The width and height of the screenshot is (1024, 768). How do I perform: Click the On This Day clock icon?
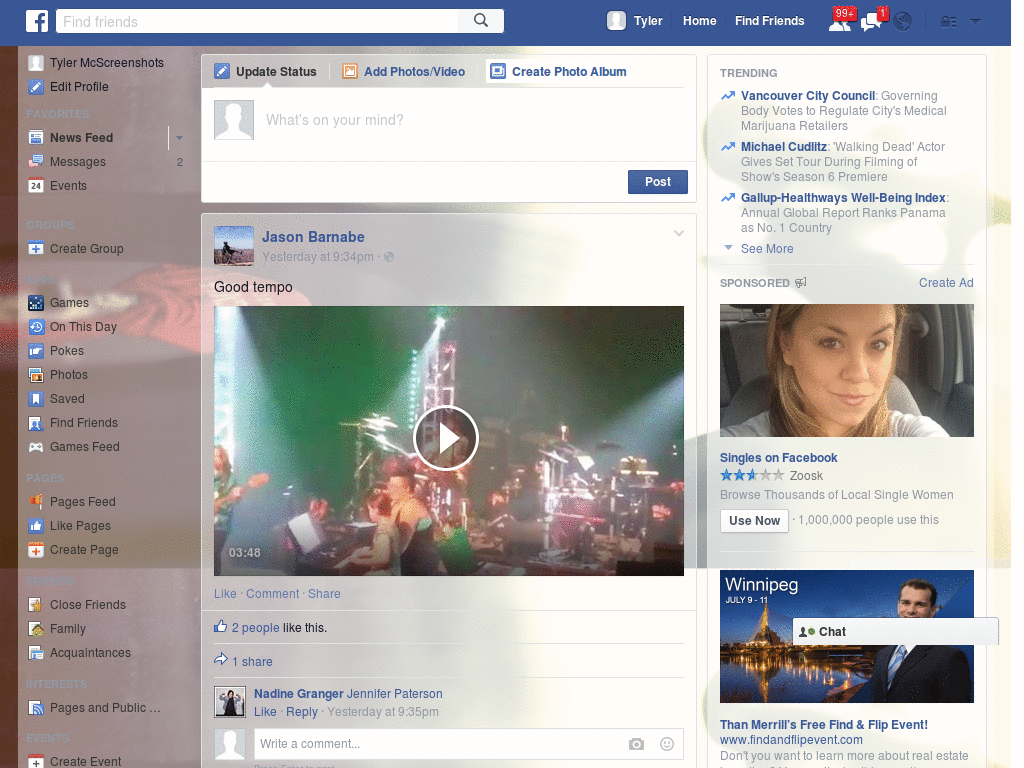[36, 327]
